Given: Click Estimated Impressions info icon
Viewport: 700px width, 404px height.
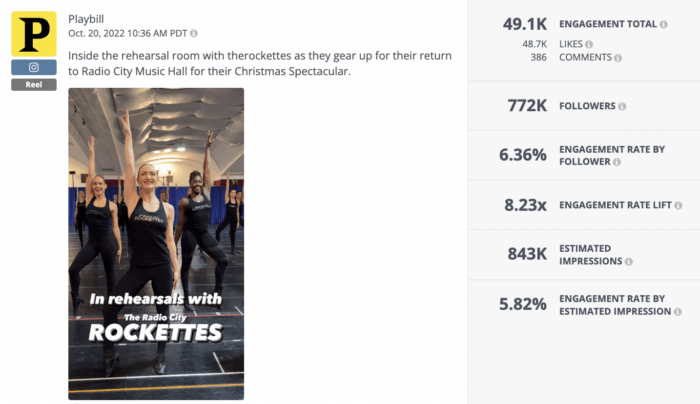Looking at the screenshot, I should (630, 262).
